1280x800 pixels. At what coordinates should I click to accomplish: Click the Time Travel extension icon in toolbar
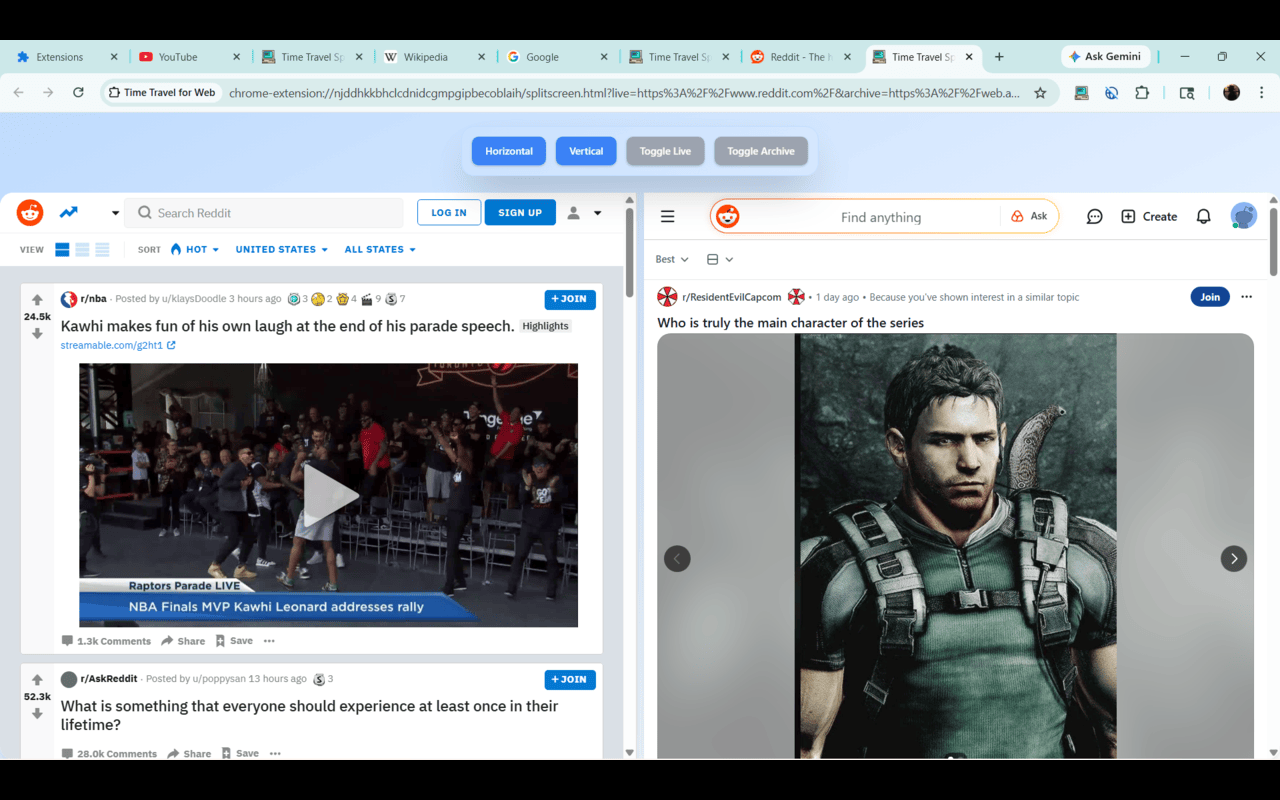pyautogui.click(x=1081, y=93)
